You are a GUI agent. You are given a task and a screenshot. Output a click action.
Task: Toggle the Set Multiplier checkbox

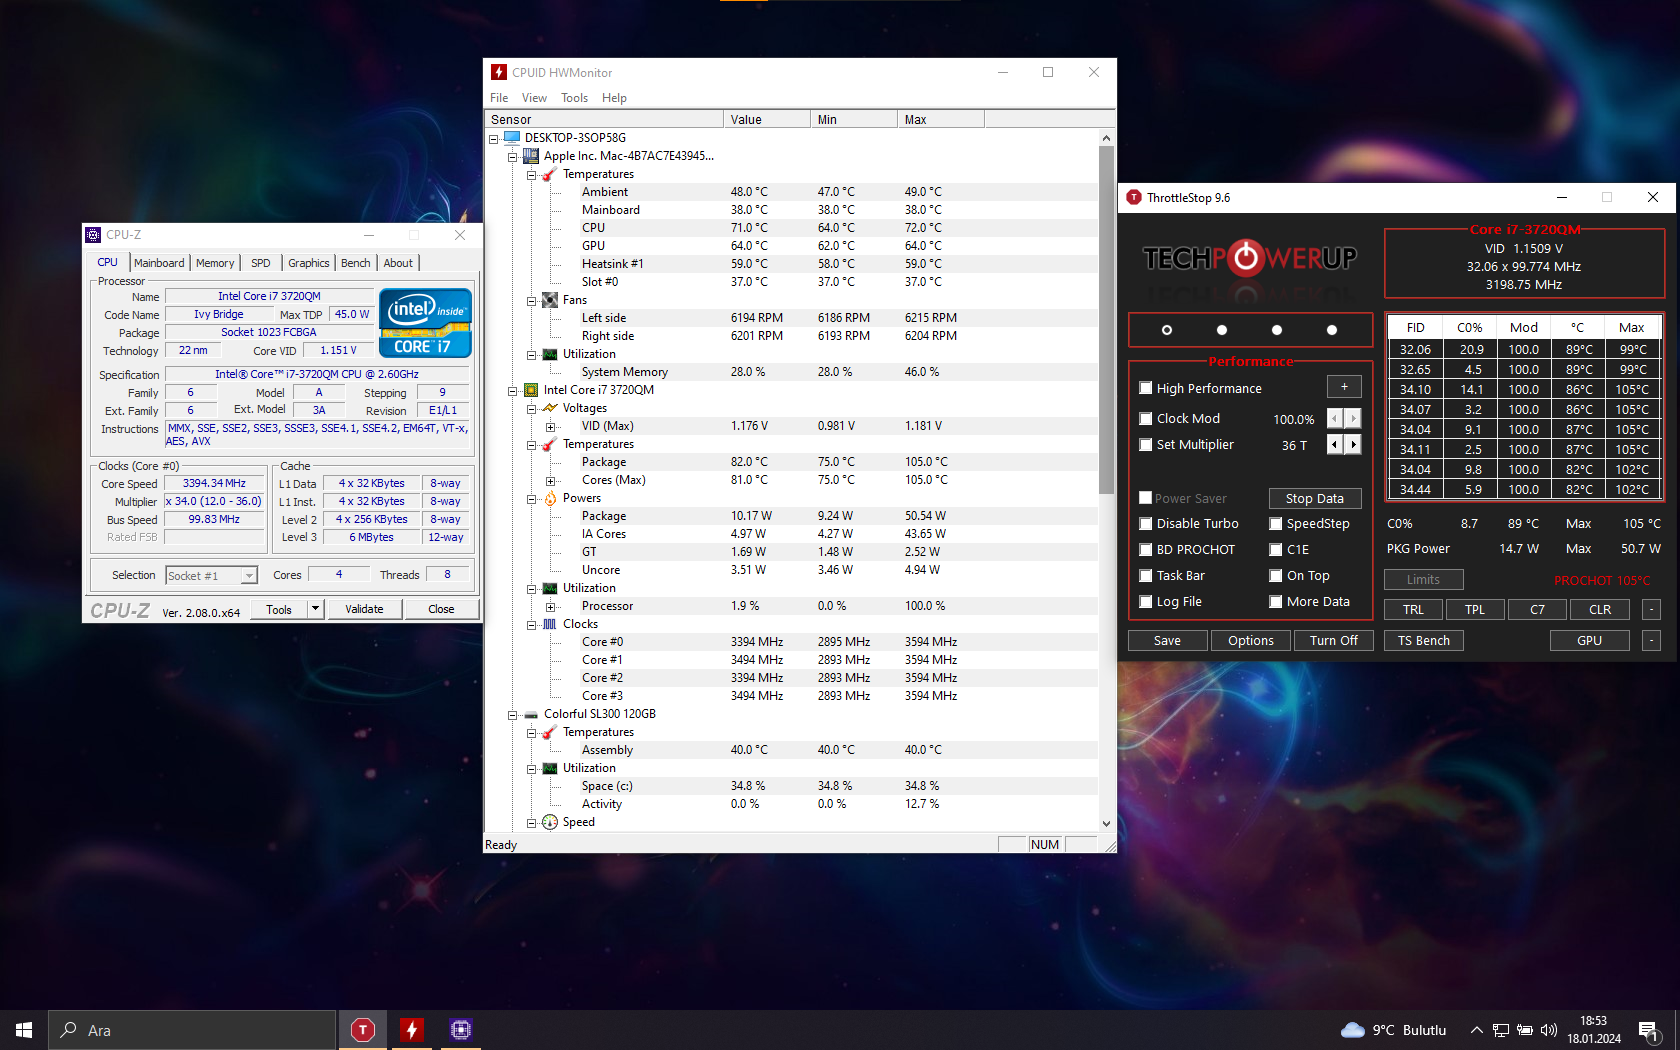[1146, 444]
